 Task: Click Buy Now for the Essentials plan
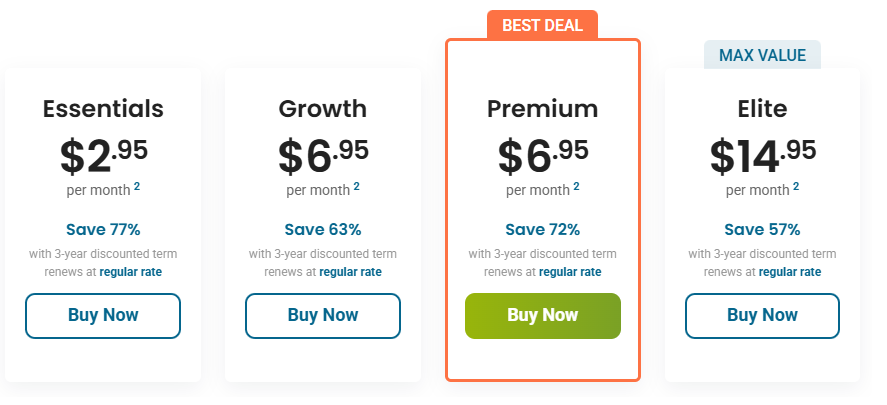point(103,316)
